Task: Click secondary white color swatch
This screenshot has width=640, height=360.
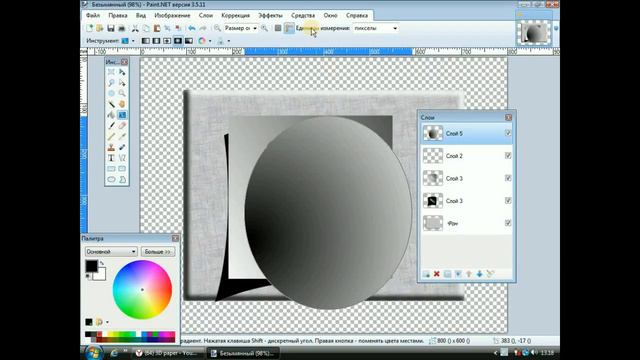Action: pyautogui.click(x=100, y=275)
